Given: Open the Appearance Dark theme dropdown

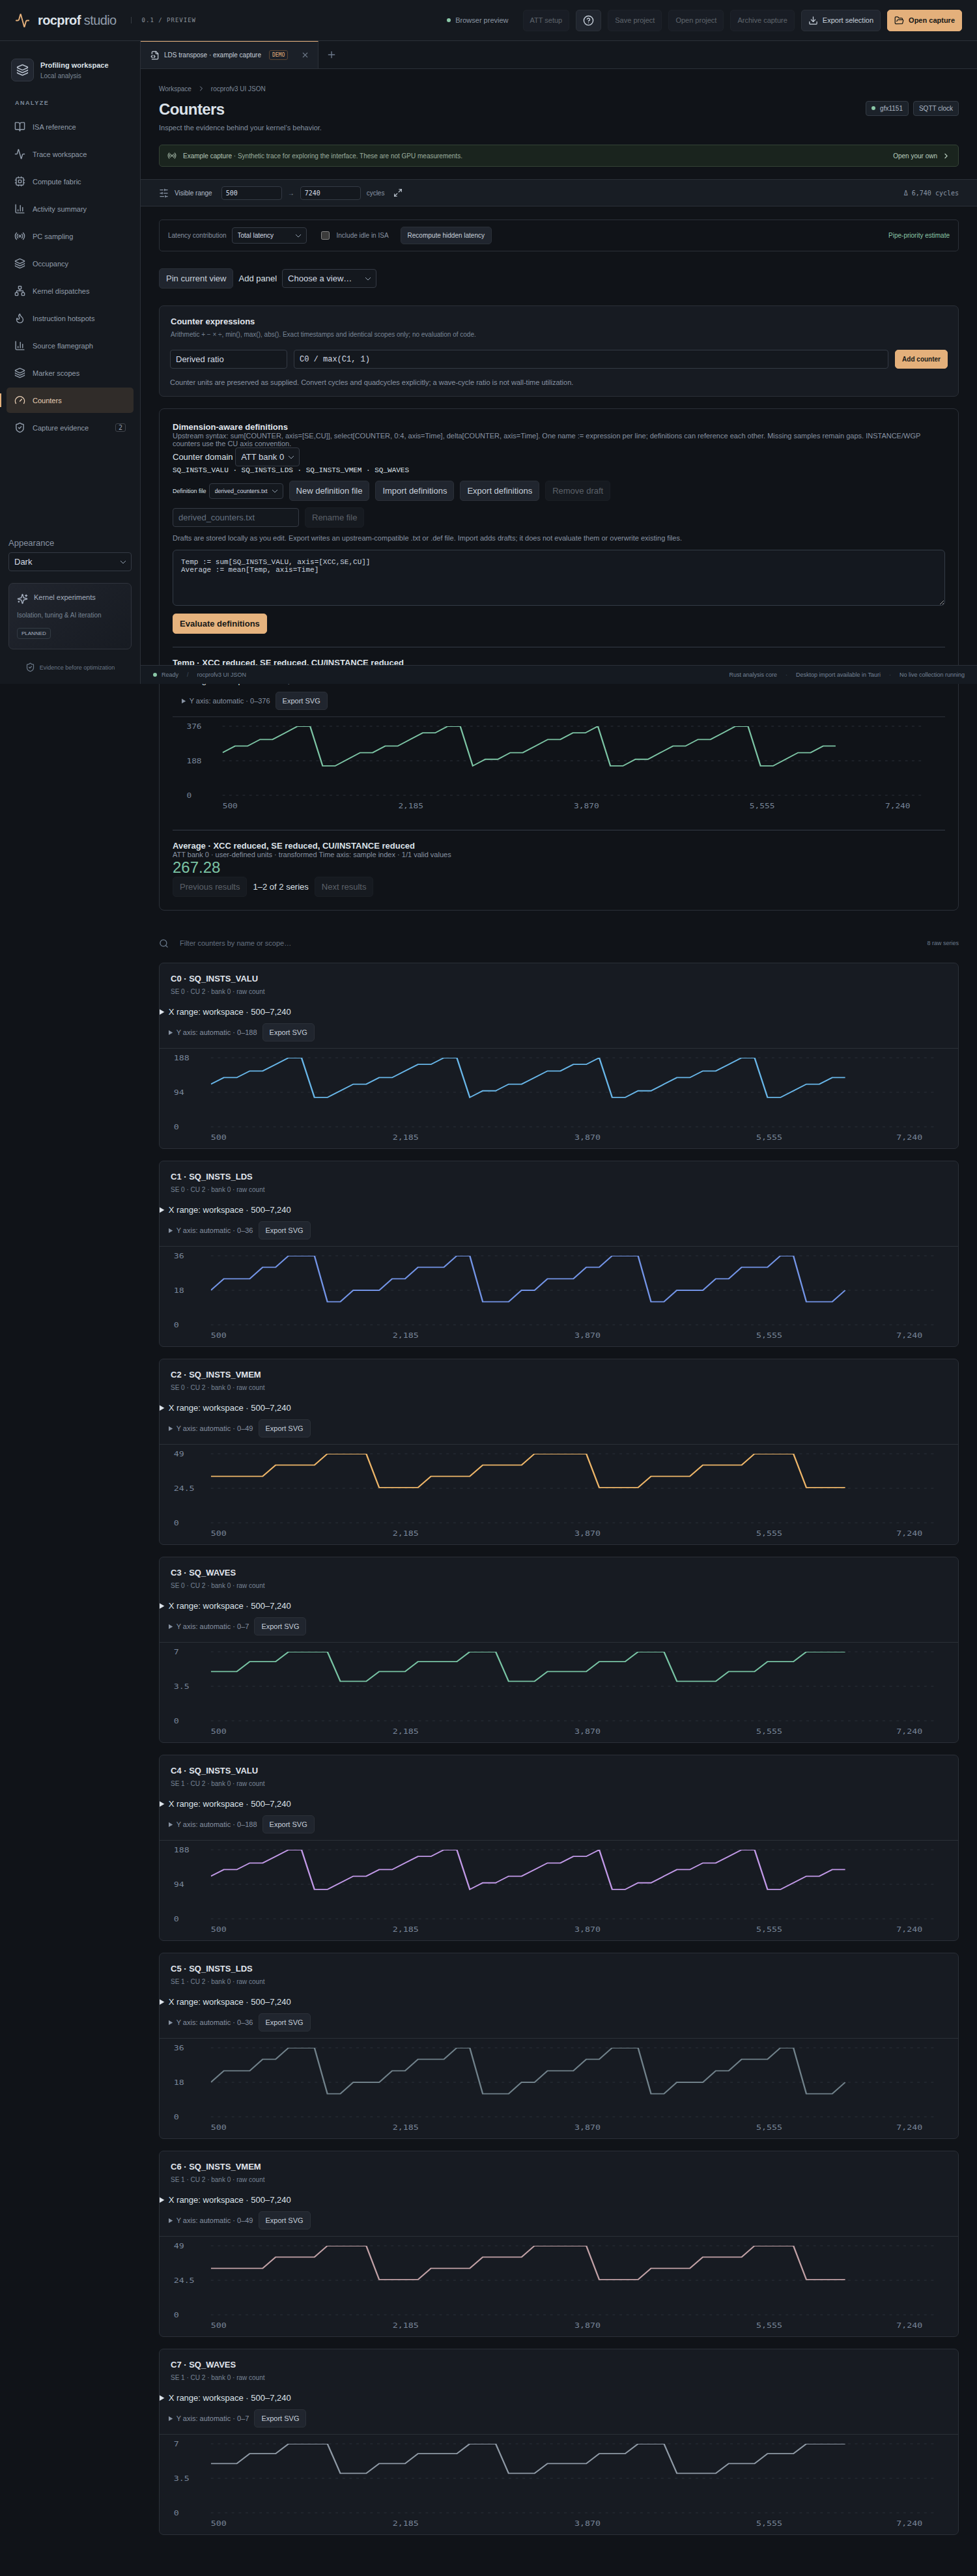Looking at the screenshot, I should click(70, 562).
